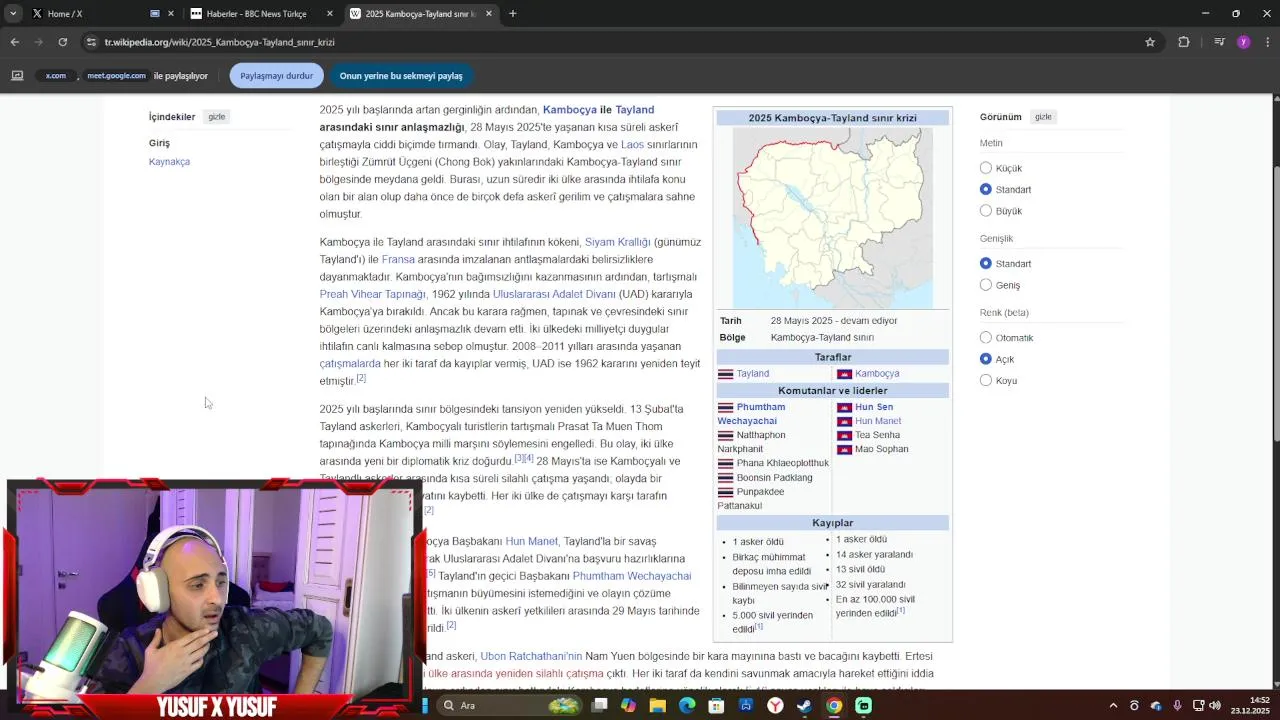This screenshot has height=720, width=1280.
Task: Open Steam from the taskbar
Action: [804, 706]
